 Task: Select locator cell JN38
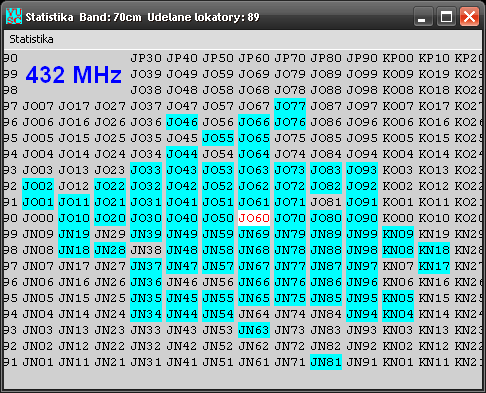(146, 250)
